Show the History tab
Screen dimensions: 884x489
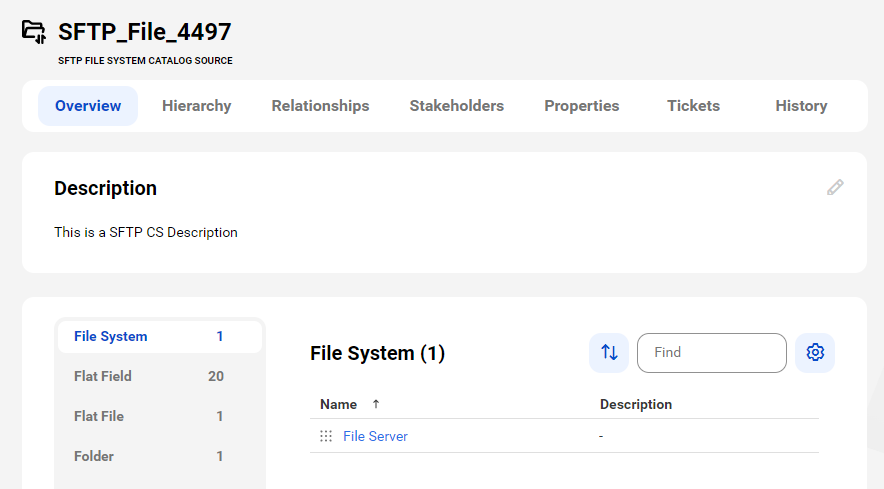(x=801, y=106)
